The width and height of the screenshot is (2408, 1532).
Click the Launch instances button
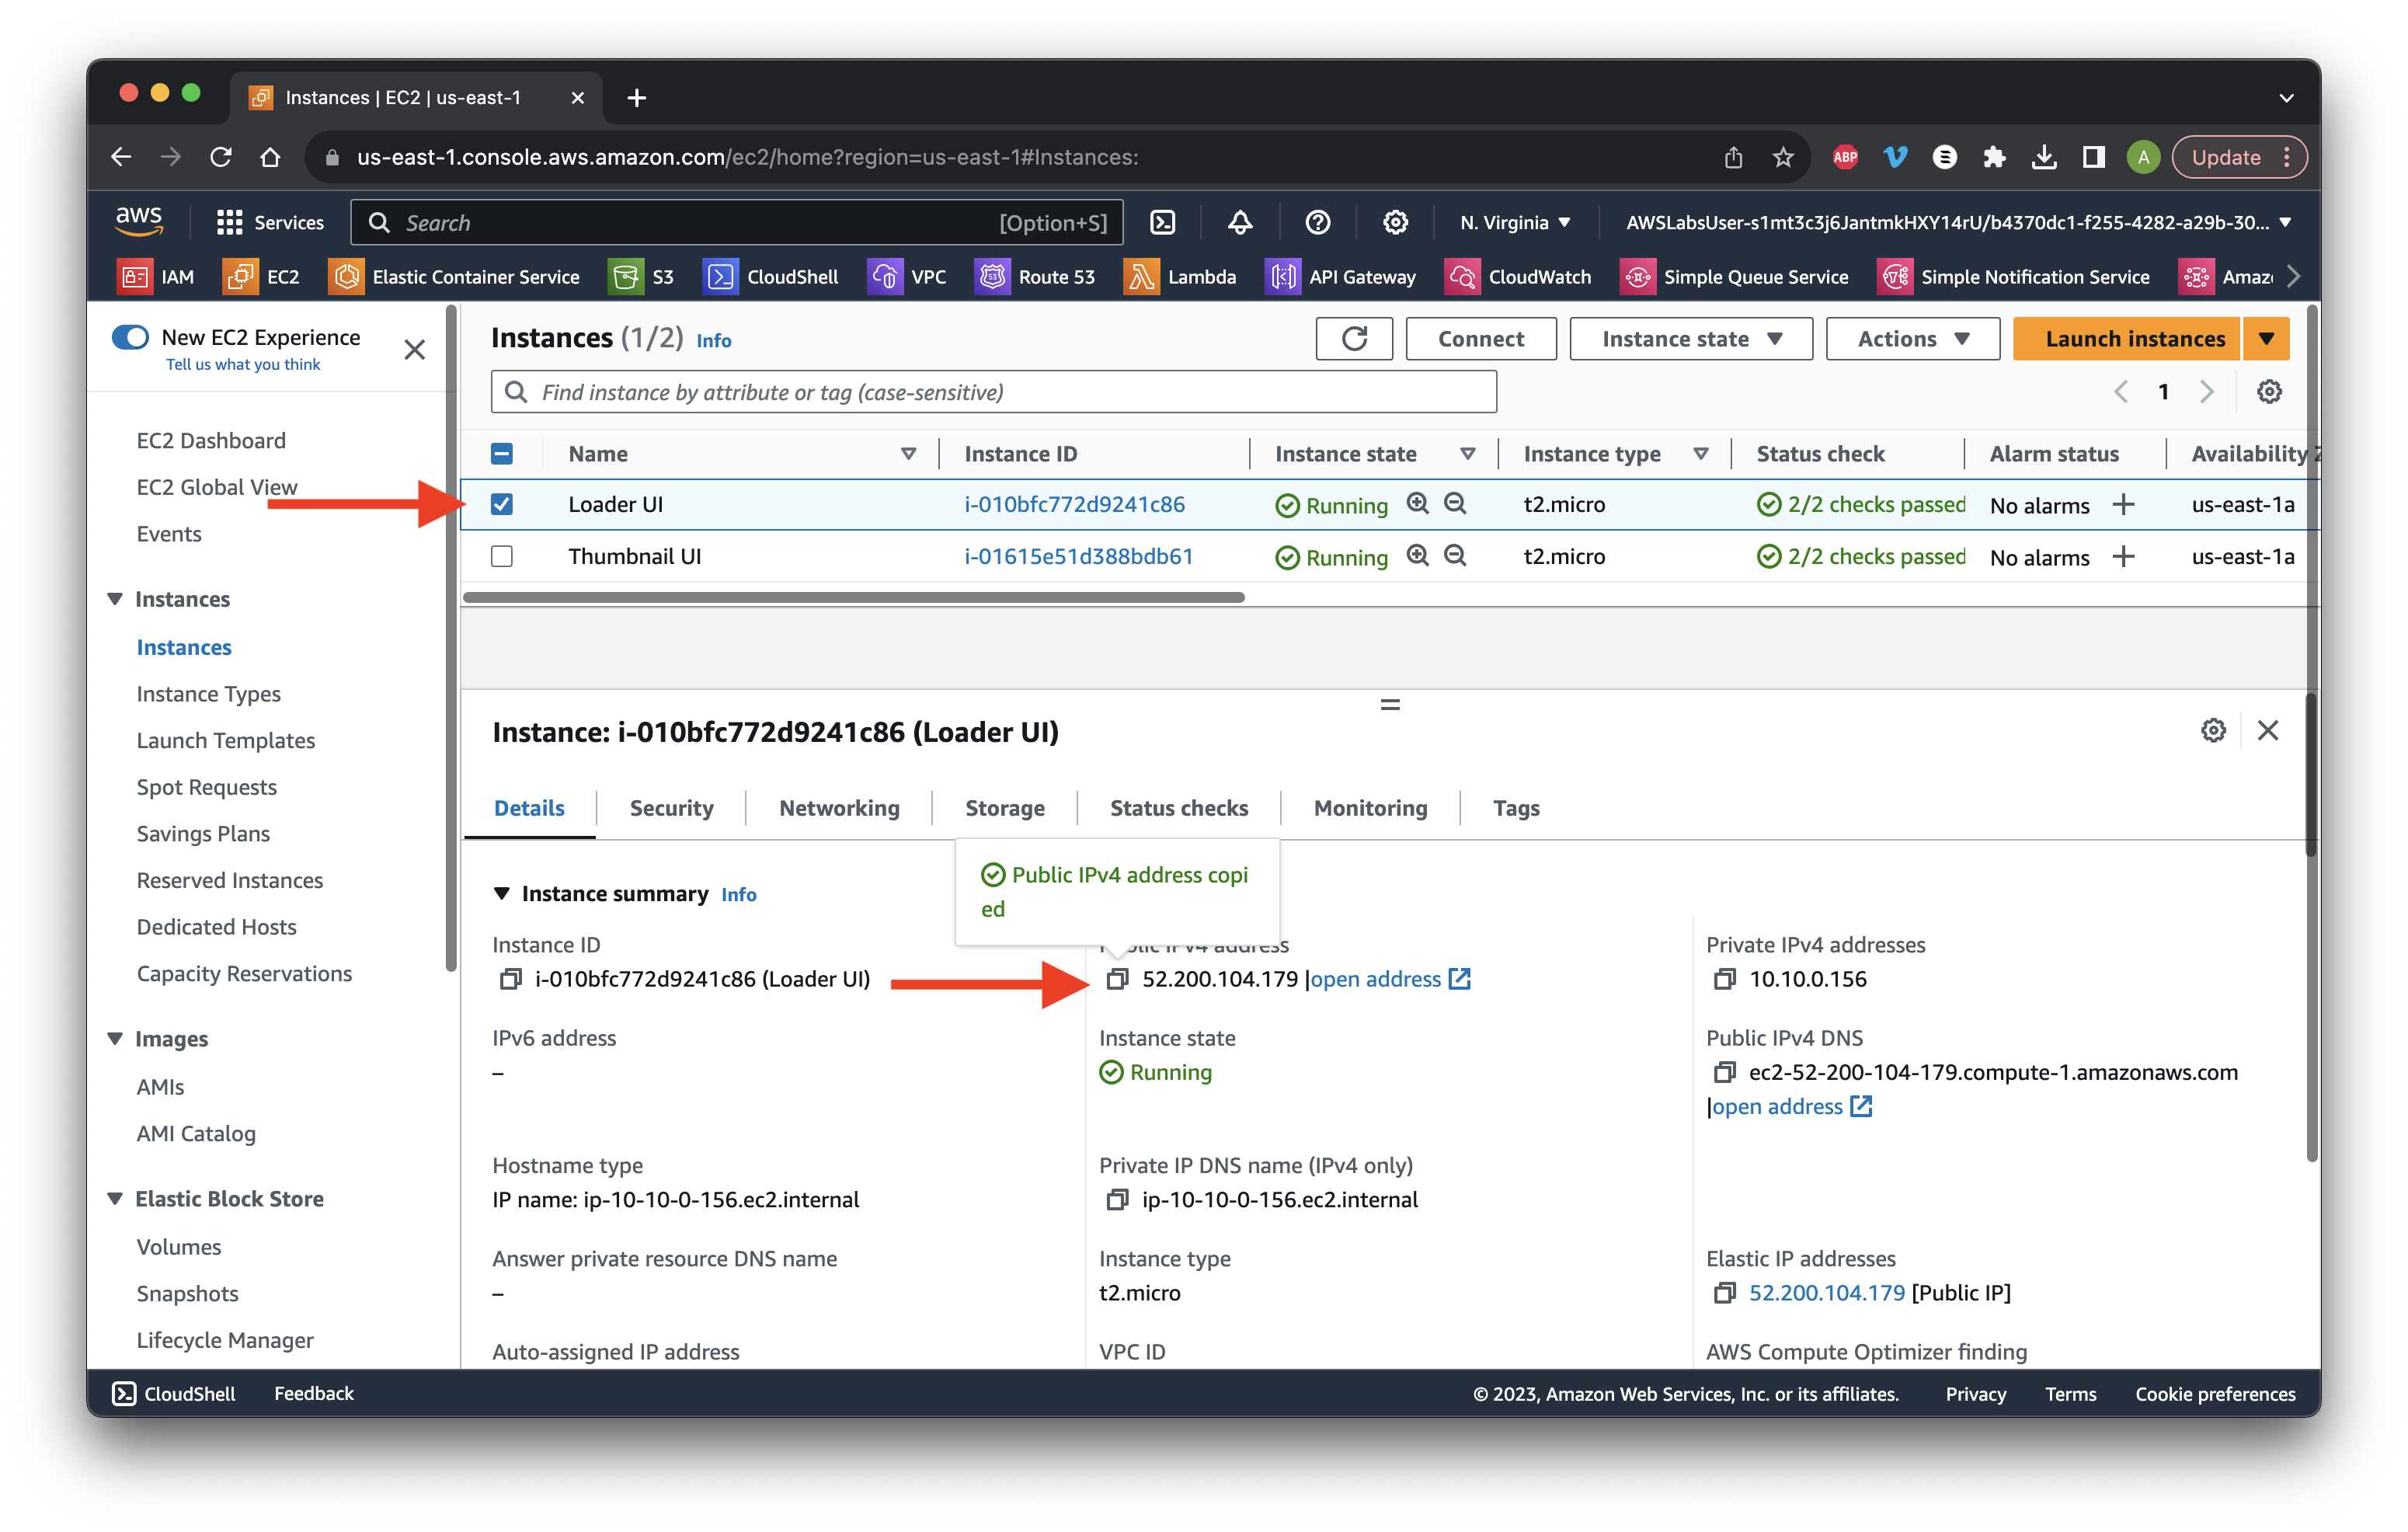tap(2127, 339)
